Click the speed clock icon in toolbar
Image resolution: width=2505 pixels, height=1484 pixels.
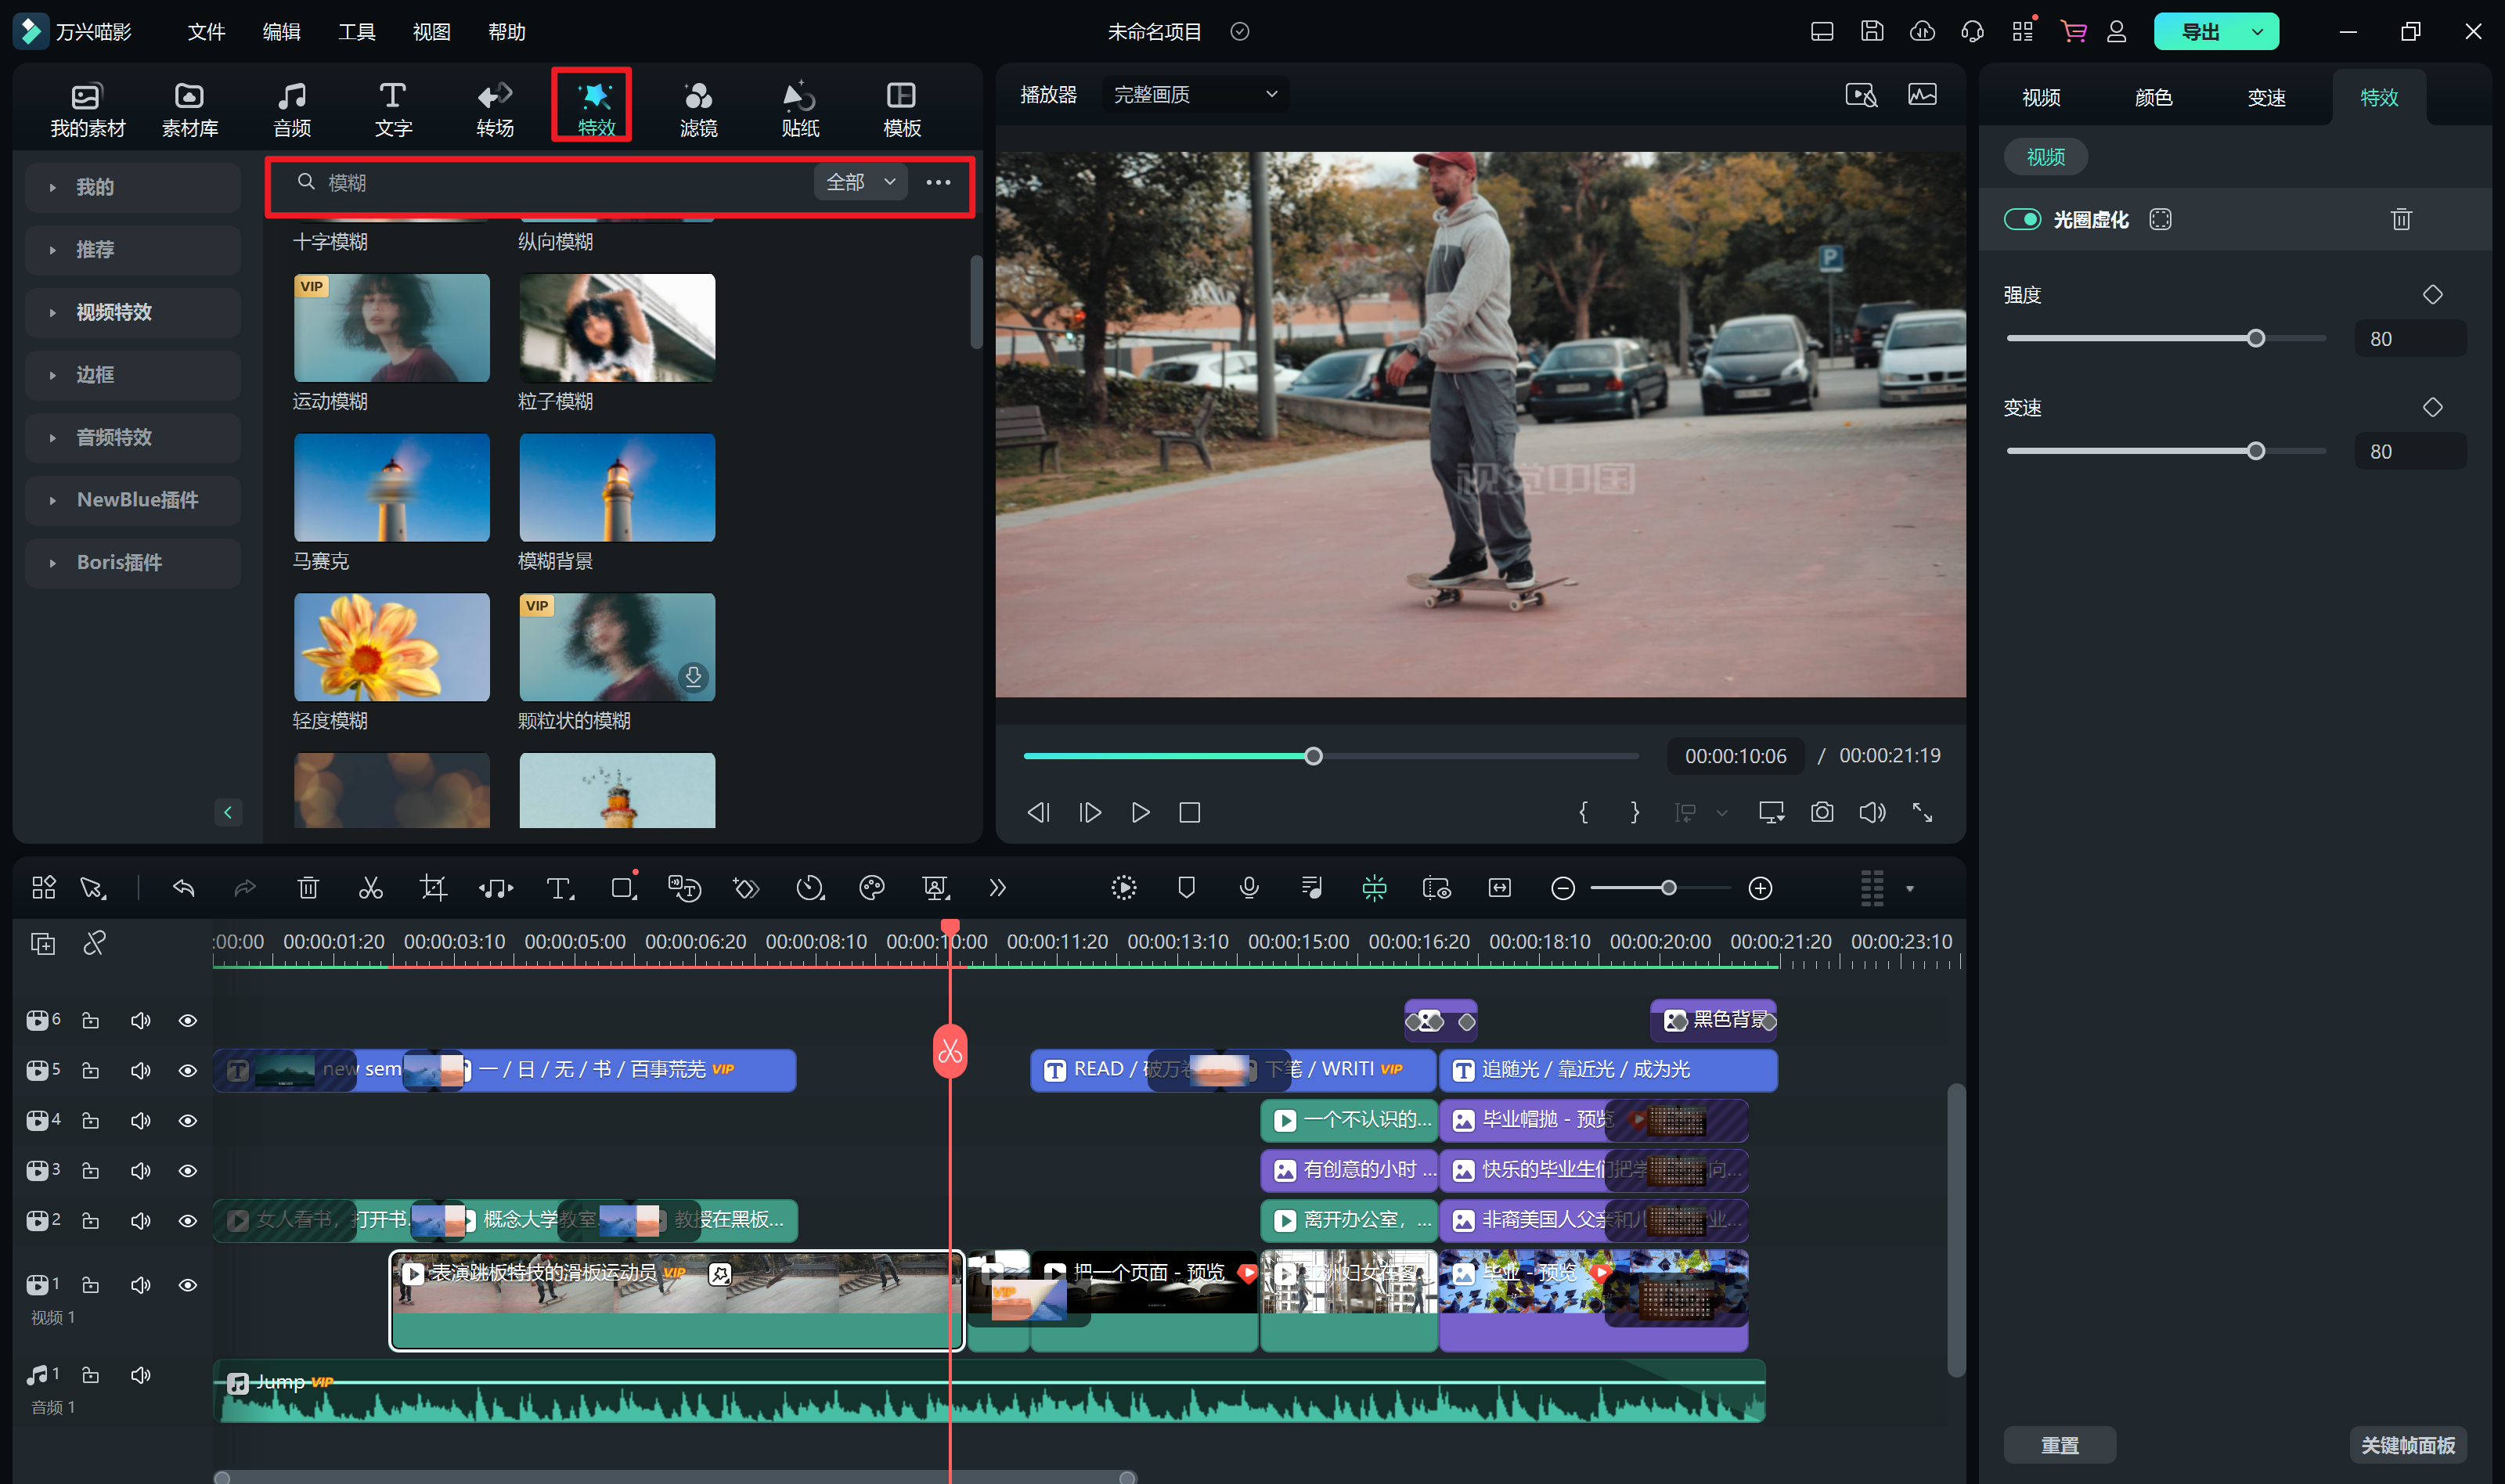(x=810, y=888)
